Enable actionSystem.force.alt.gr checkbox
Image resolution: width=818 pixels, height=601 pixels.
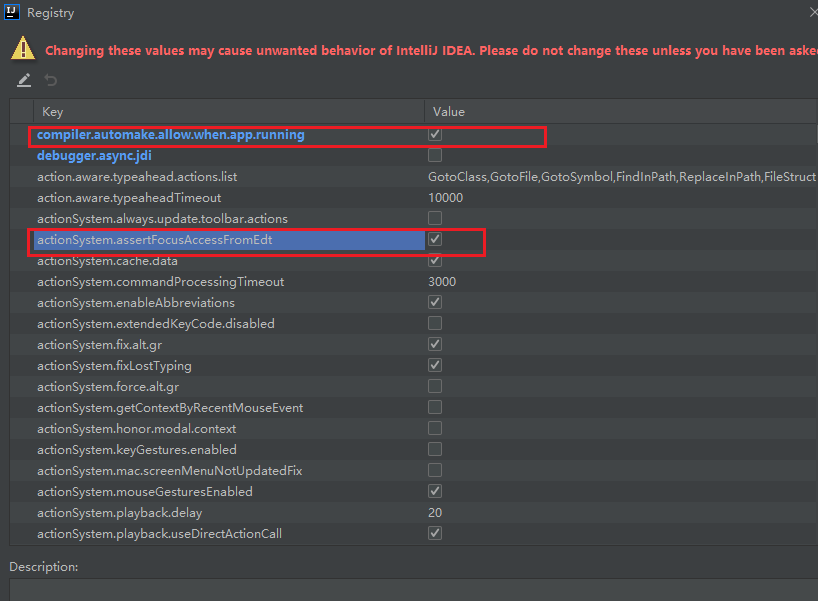click(x=435, y=386)
